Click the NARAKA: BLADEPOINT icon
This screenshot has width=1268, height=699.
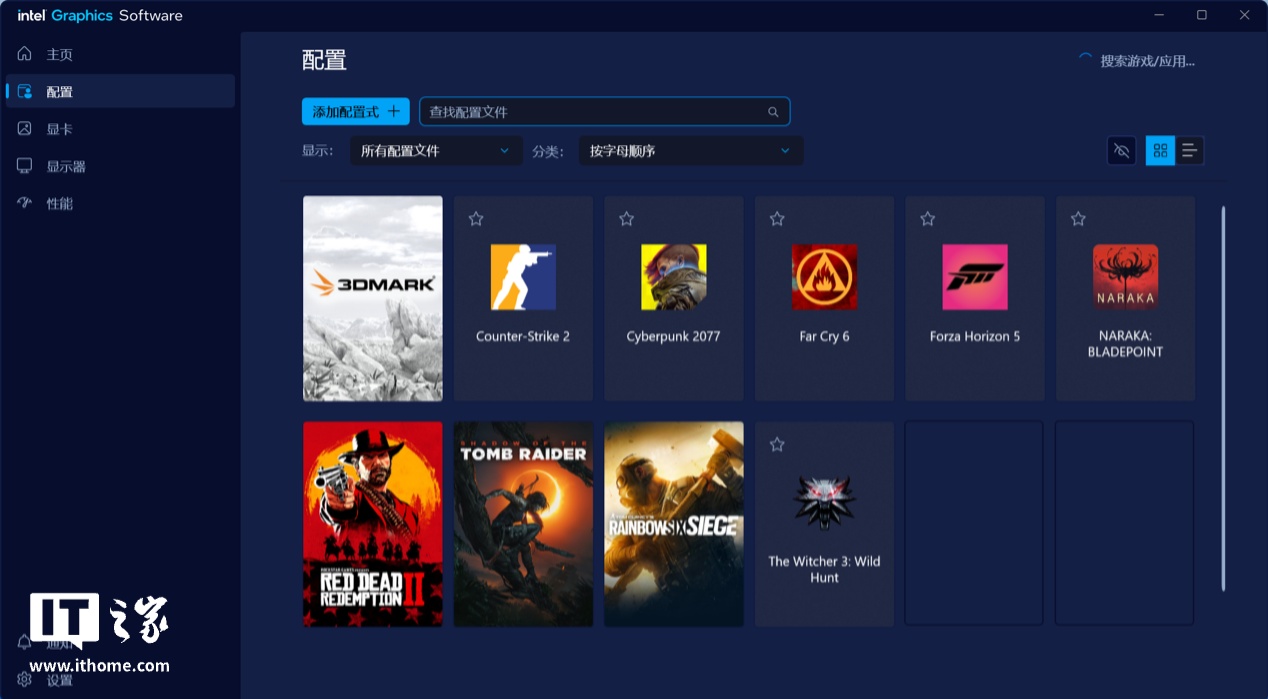click(1125, 277)
